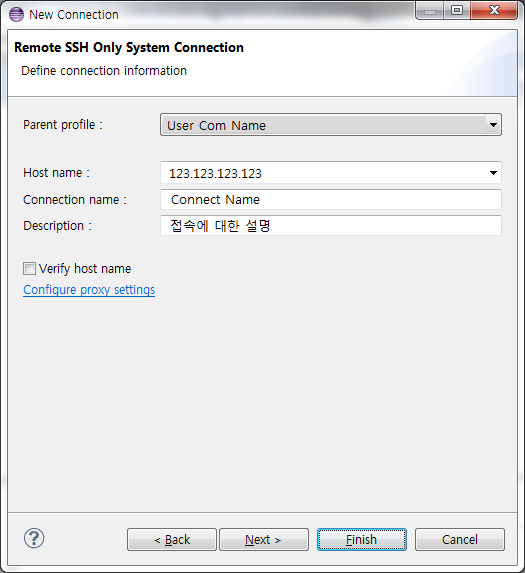Screen dimensions: 525x573
Task: Expand the Parent profile dropdown arrow
Action: [493, 125]
